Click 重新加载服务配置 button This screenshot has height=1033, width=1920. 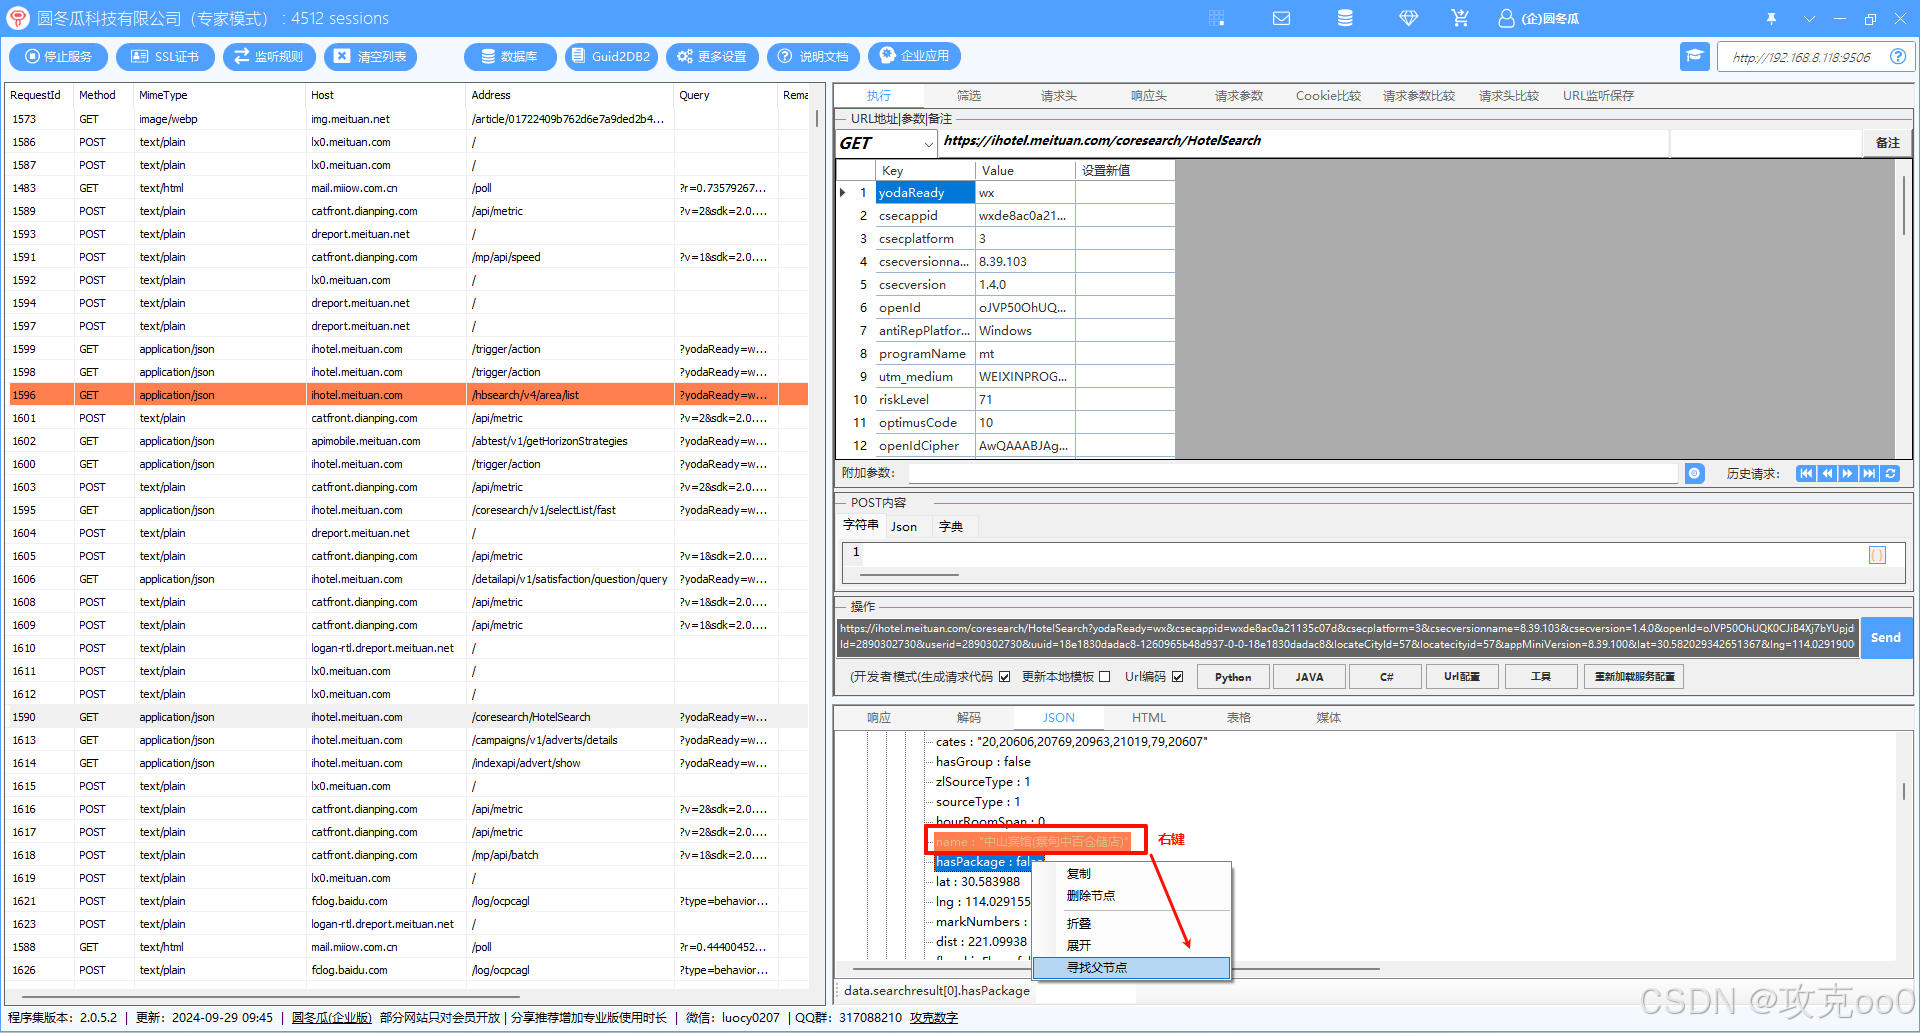tap(1634, 677)
